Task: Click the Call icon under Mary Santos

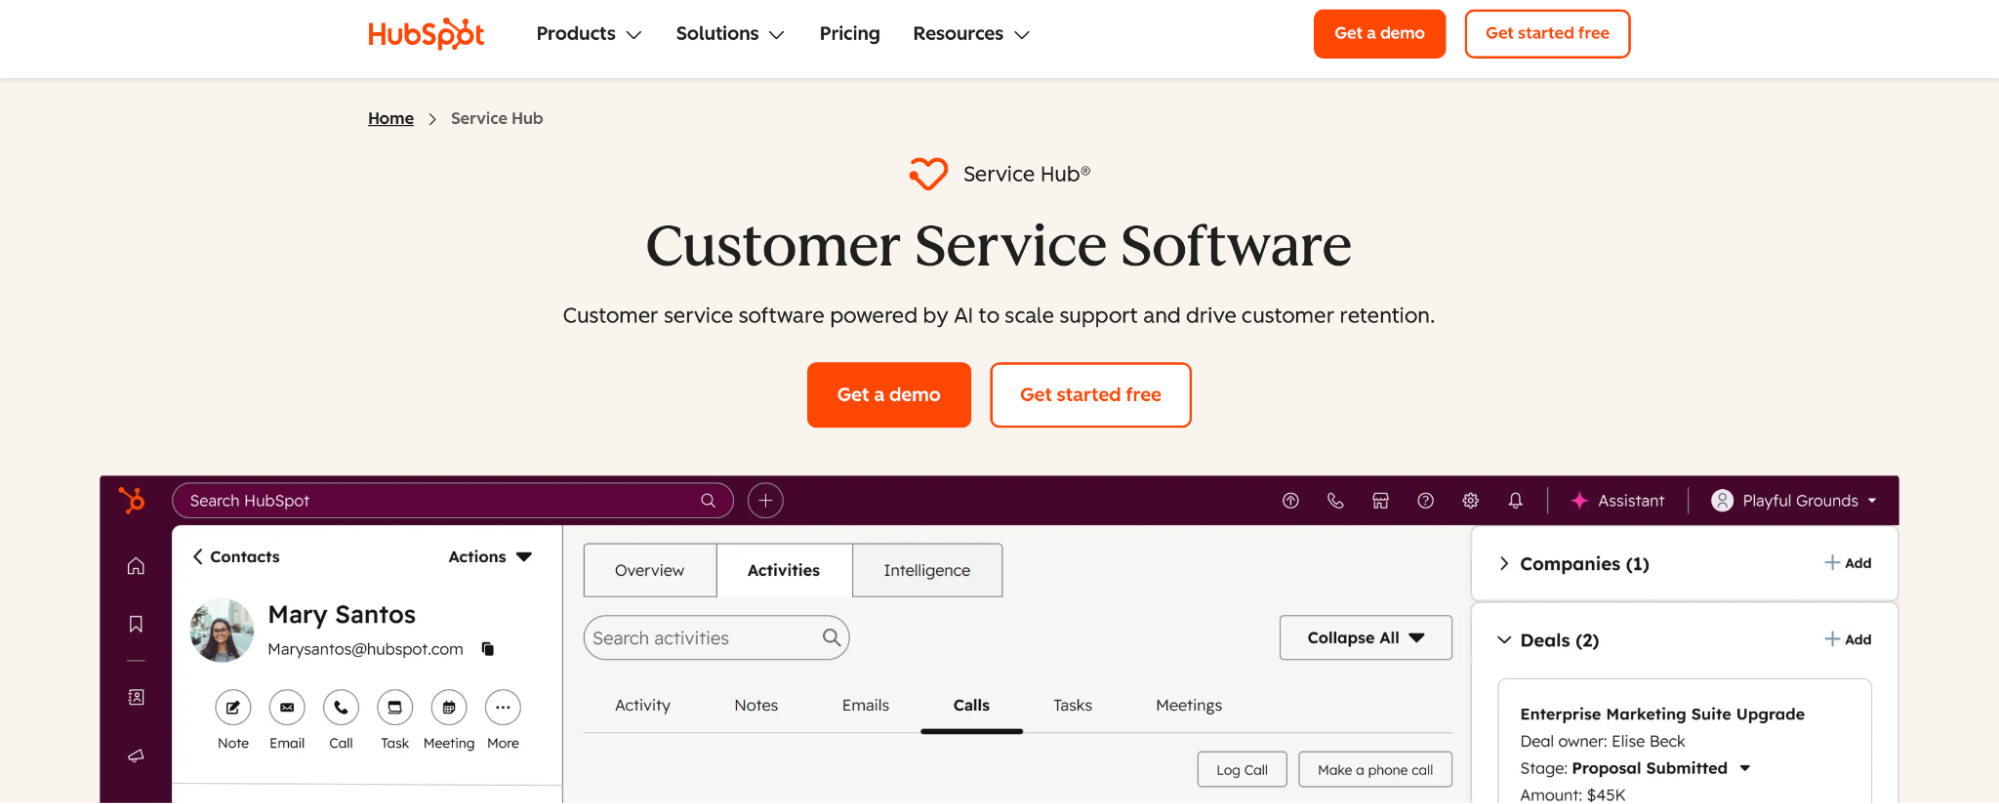Action: pos(341,707)
